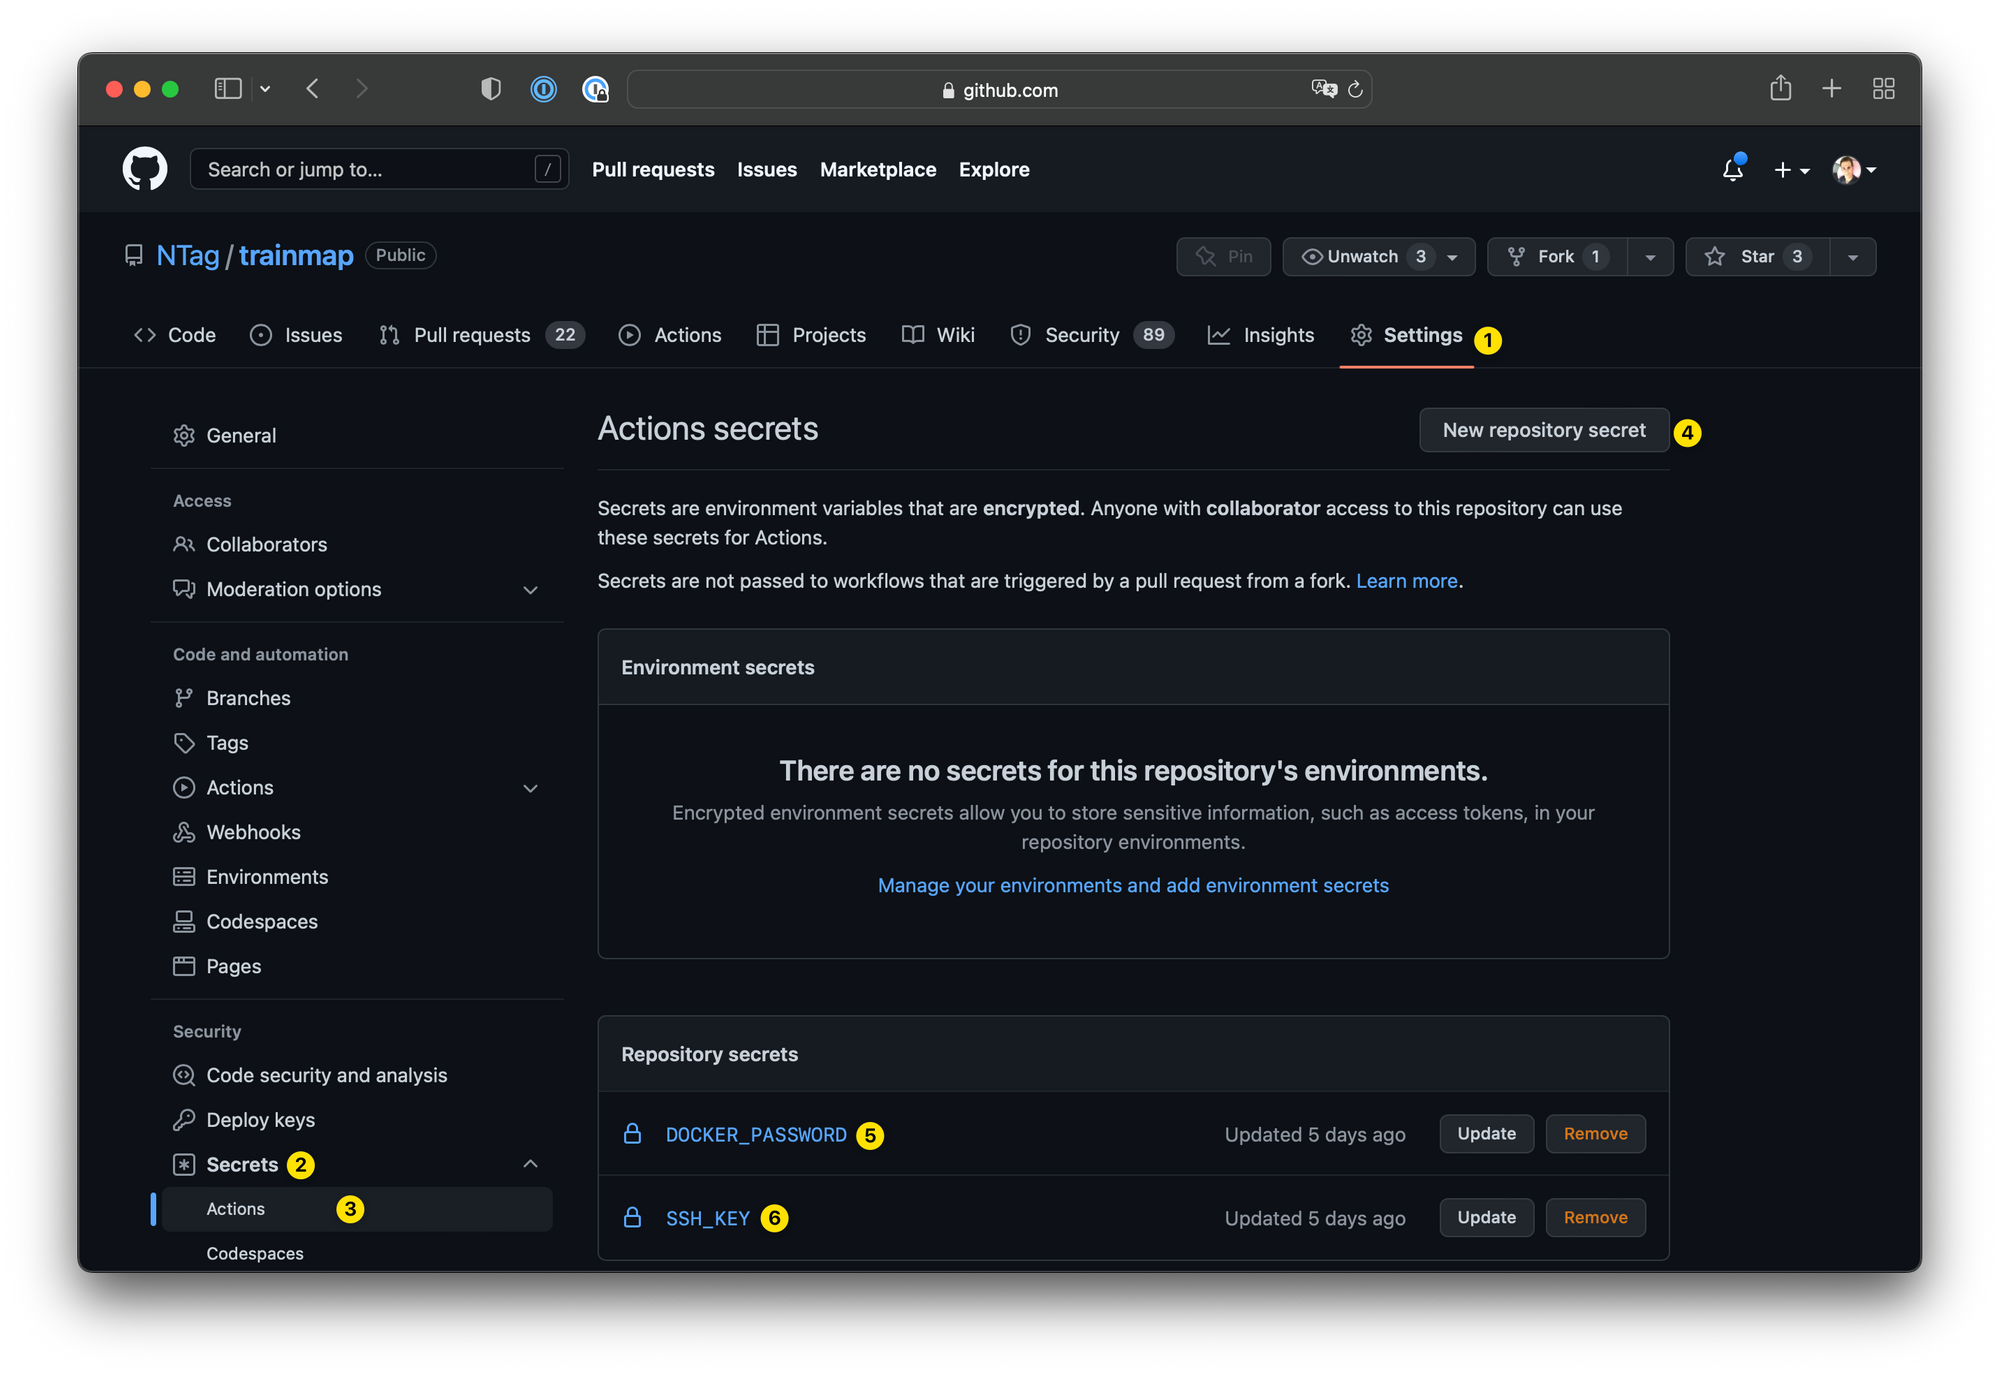This screenshot has width=2000, height=1376.
Task: Click the gear icon next to General
Action: point(184,435)
